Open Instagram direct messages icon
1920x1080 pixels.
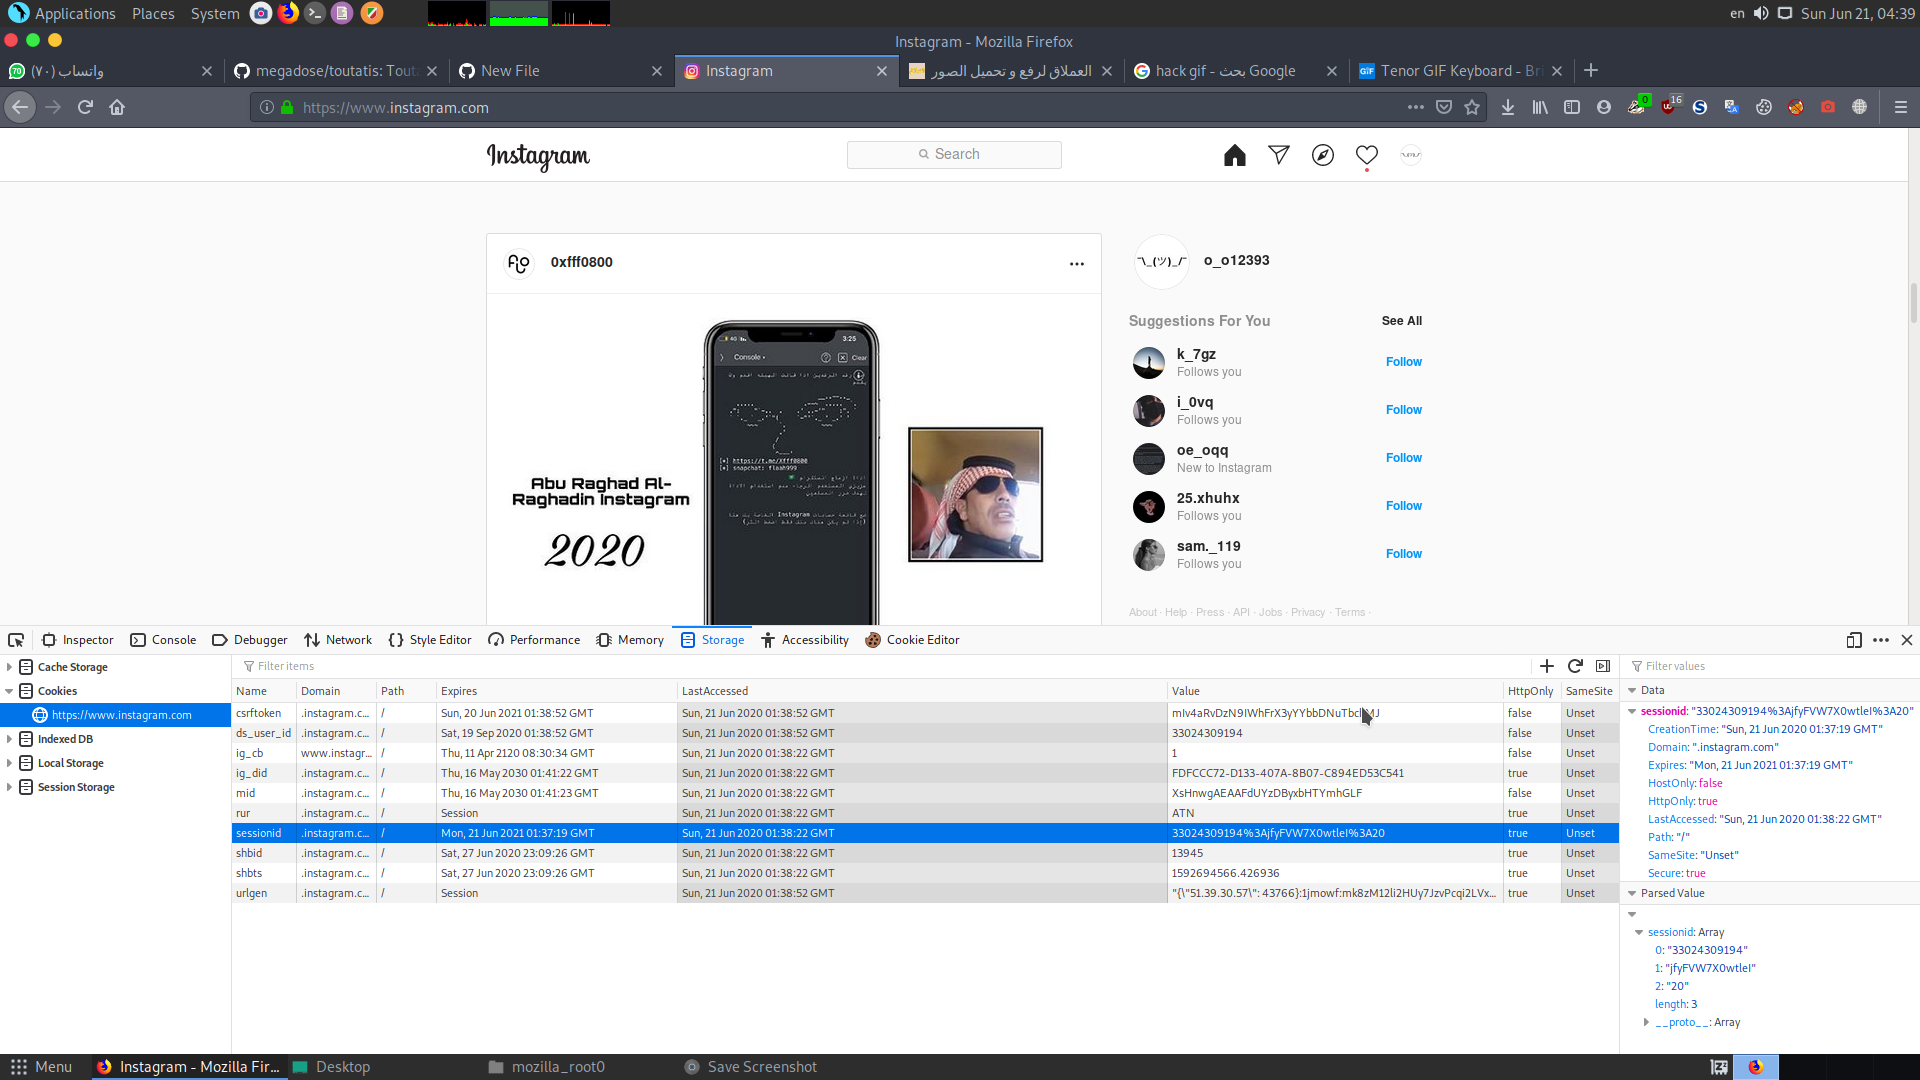pyautogui.click(x=1278, y=155)
